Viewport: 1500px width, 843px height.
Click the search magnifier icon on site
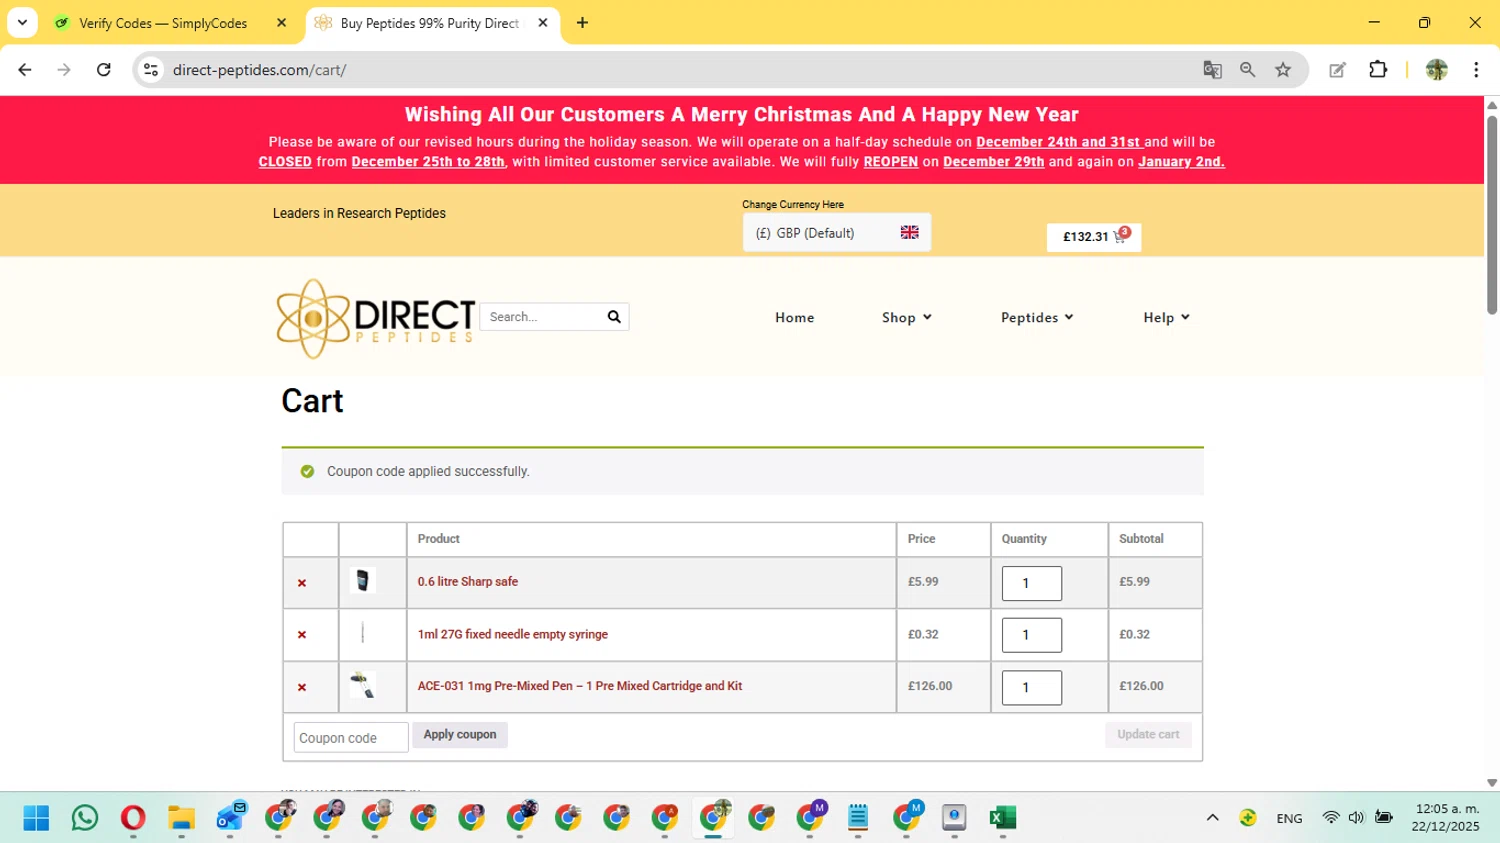point(614,317)
